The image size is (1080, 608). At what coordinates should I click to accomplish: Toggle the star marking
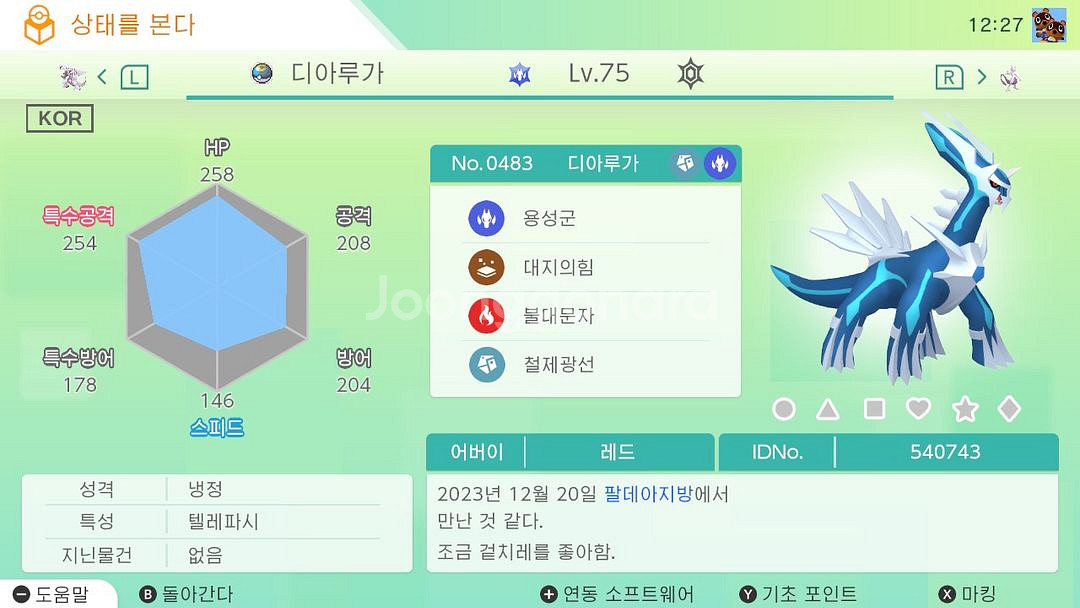pos(965,409)
